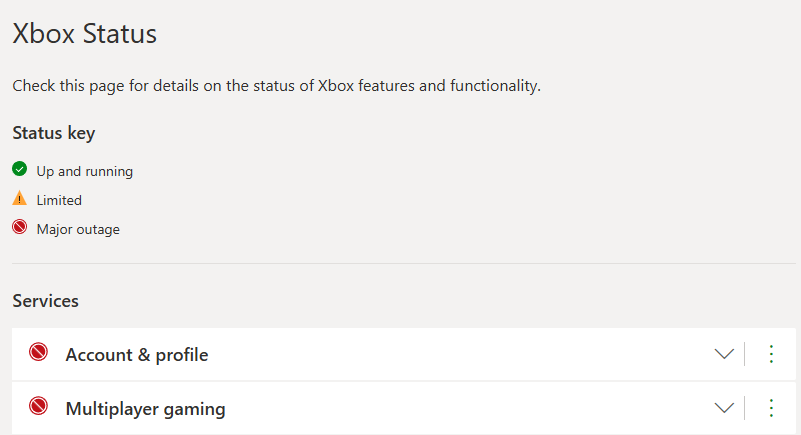This screenshot has height=435, width=801.
Task: Open the Multiplayer gaming three-dot options menu
Action: click(771, 408)
